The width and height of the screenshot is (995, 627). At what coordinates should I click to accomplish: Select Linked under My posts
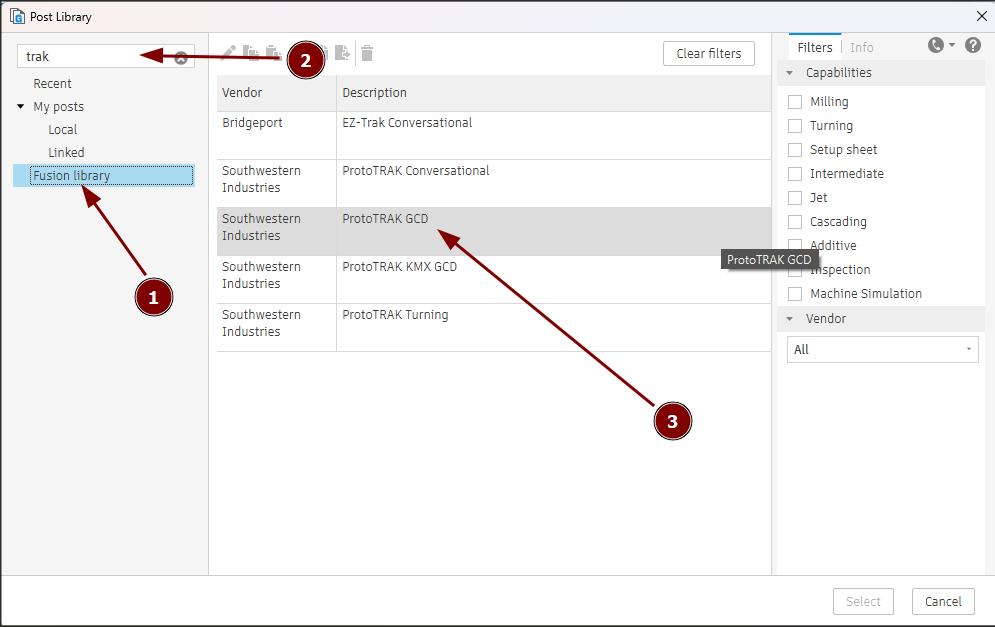point(66,152)
